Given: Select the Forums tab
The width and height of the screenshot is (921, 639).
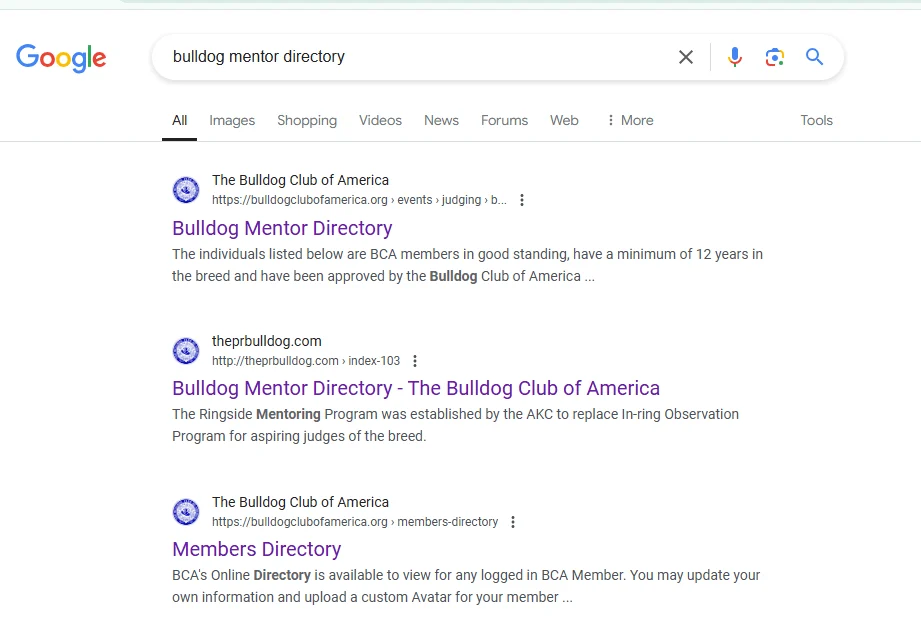Looking at the screenshot, I should pos(504,120).
